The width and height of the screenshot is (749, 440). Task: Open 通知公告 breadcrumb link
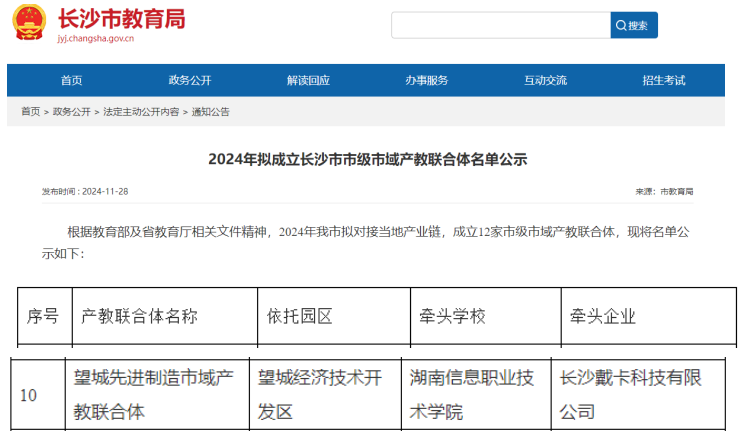[211, 112]
